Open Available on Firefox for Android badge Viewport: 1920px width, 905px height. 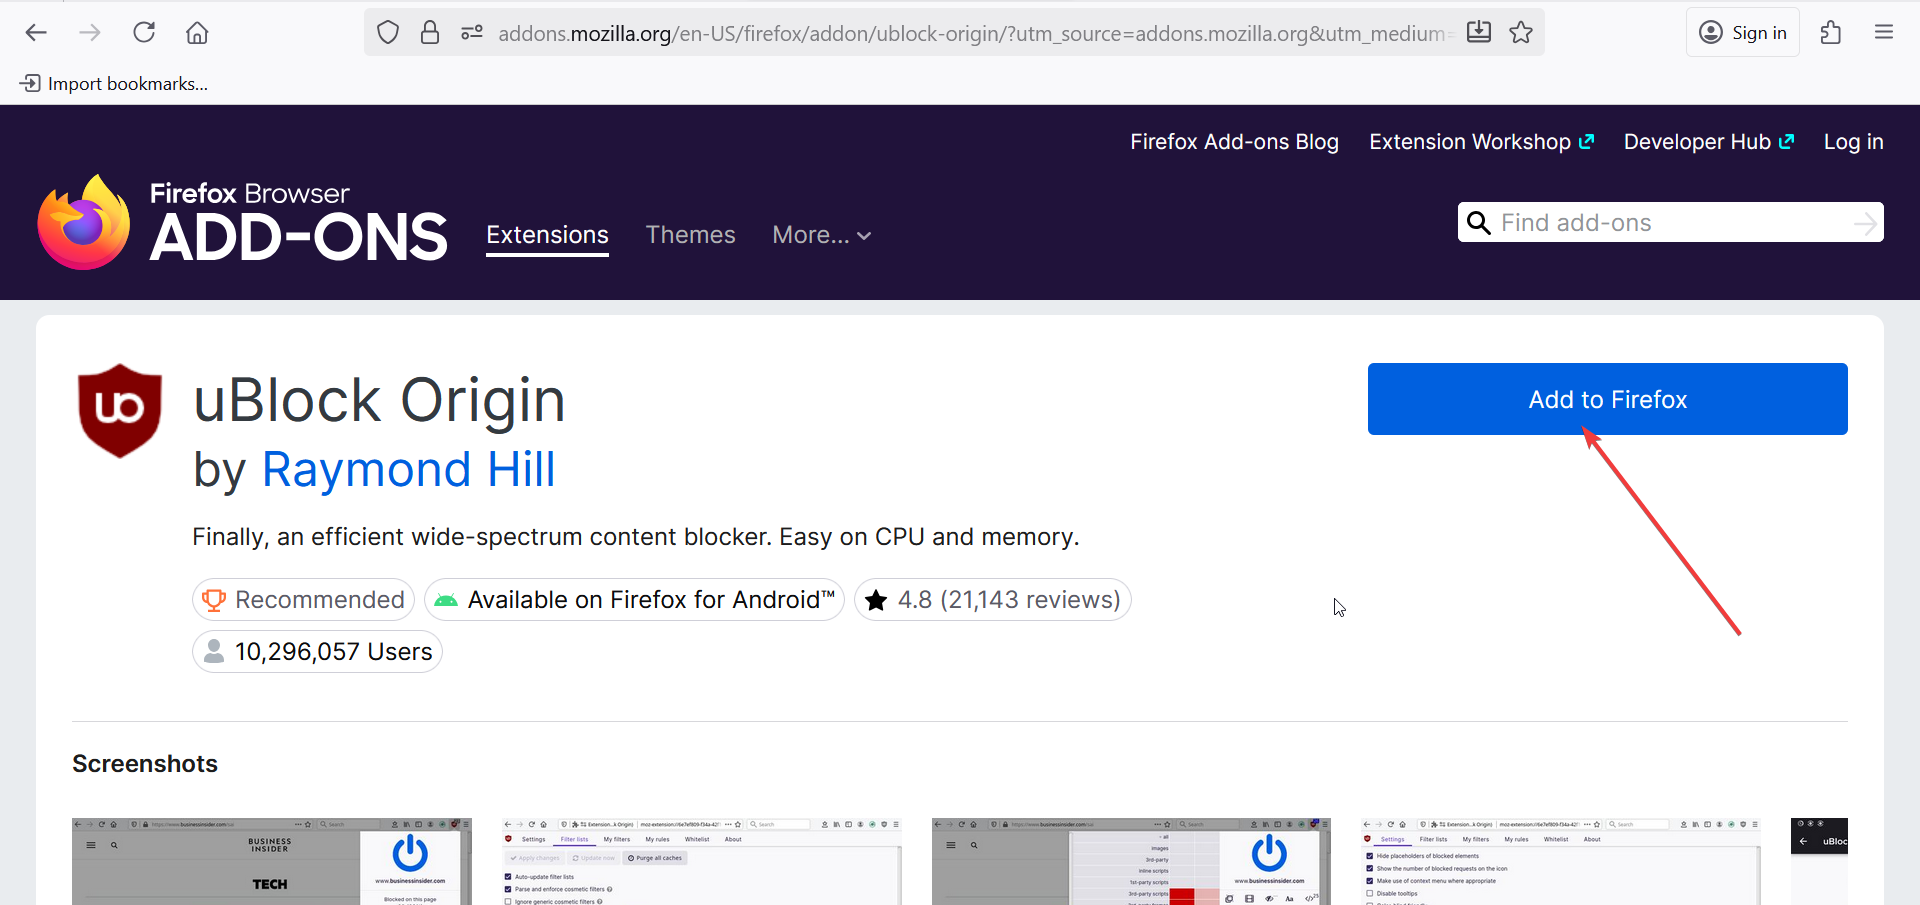[634, 600]
